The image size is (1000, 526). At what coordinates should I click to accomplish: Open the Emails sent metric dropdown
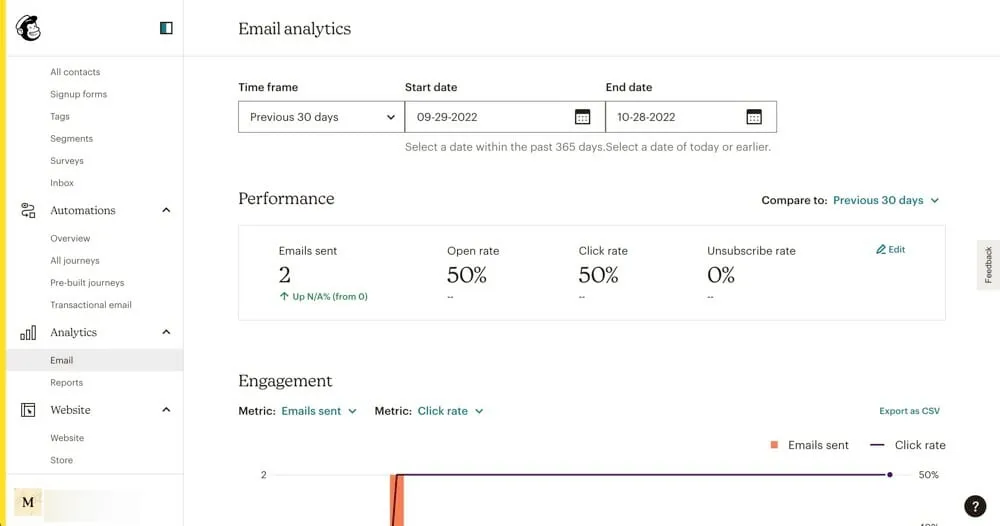coord(318,411)
